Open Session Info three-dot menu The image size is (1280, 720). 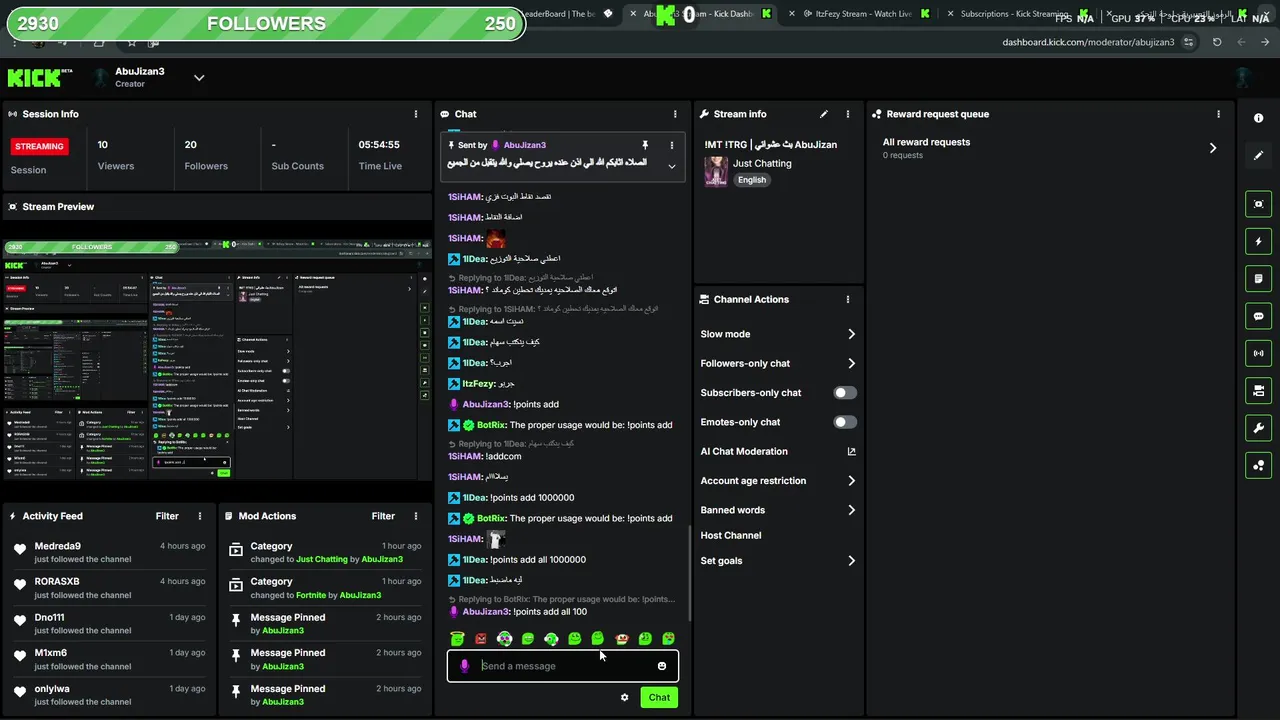point(416,114)
